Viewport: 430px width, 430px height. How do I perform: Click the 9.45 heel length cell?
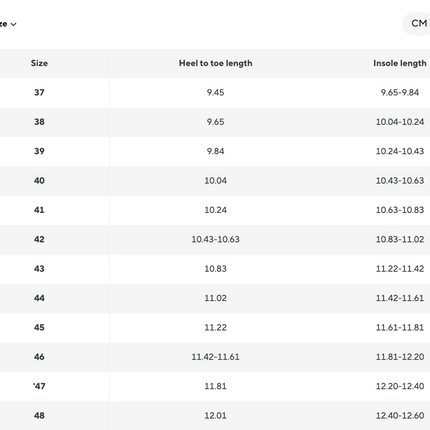(215, 93)
